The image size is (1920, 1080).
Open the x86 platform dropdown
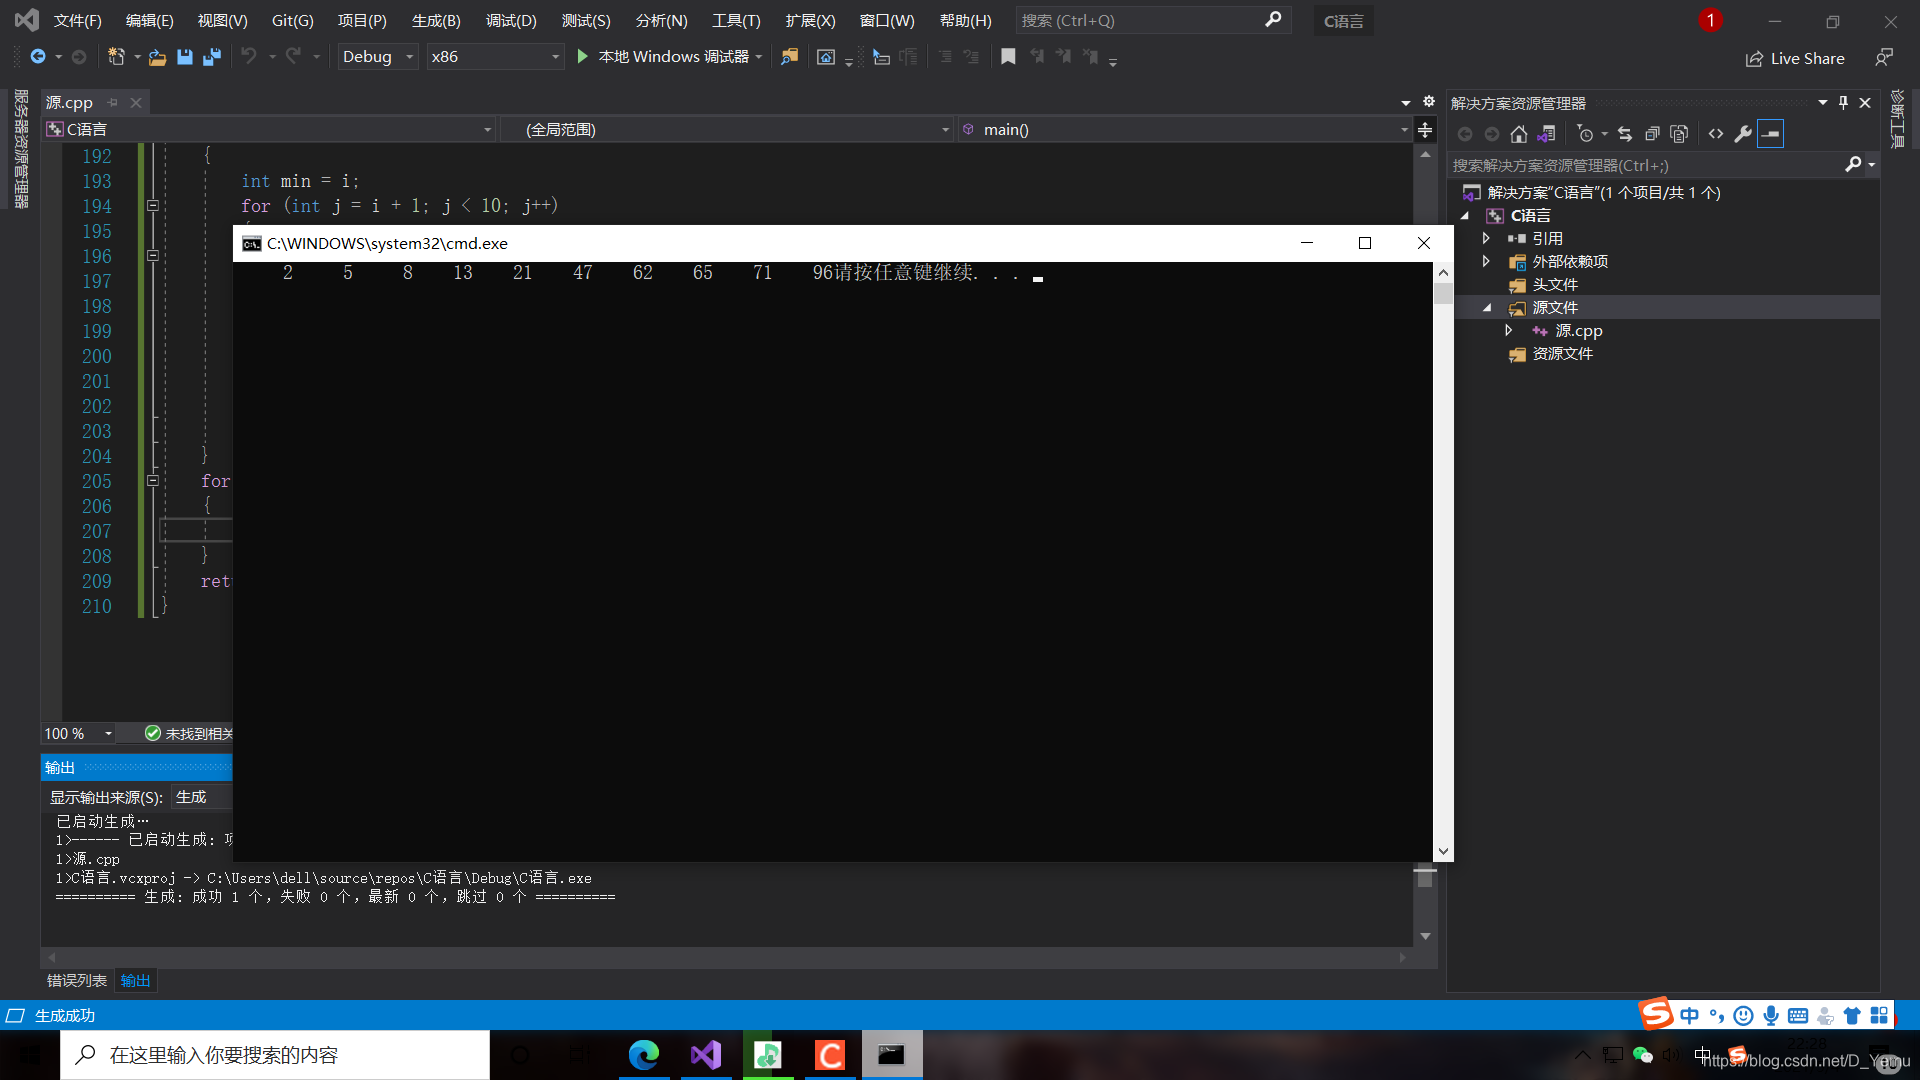coord(555,57)
